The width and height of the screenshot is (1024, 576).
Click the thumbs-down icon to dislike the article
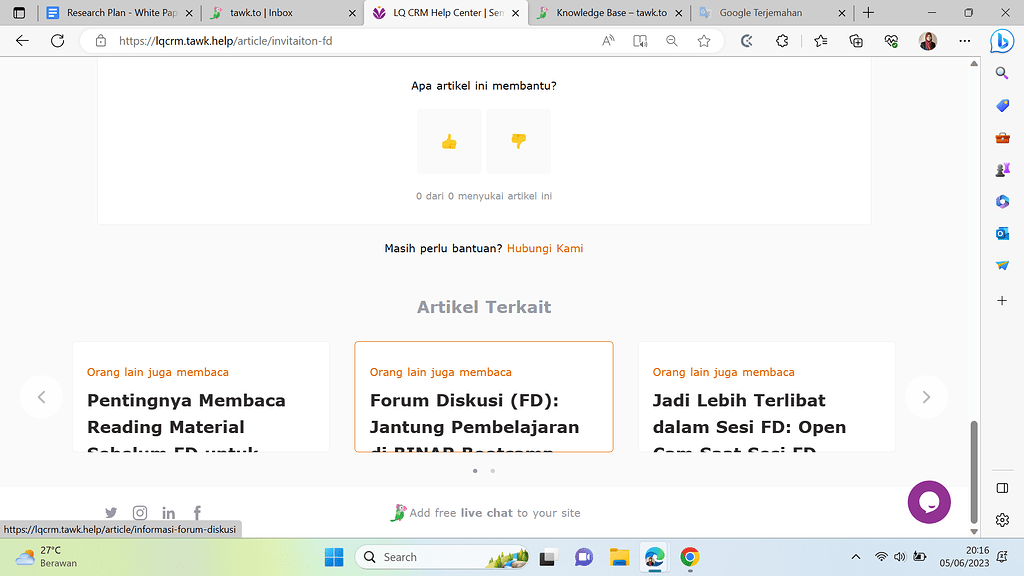pyautogui.click(x=518, y=141)
